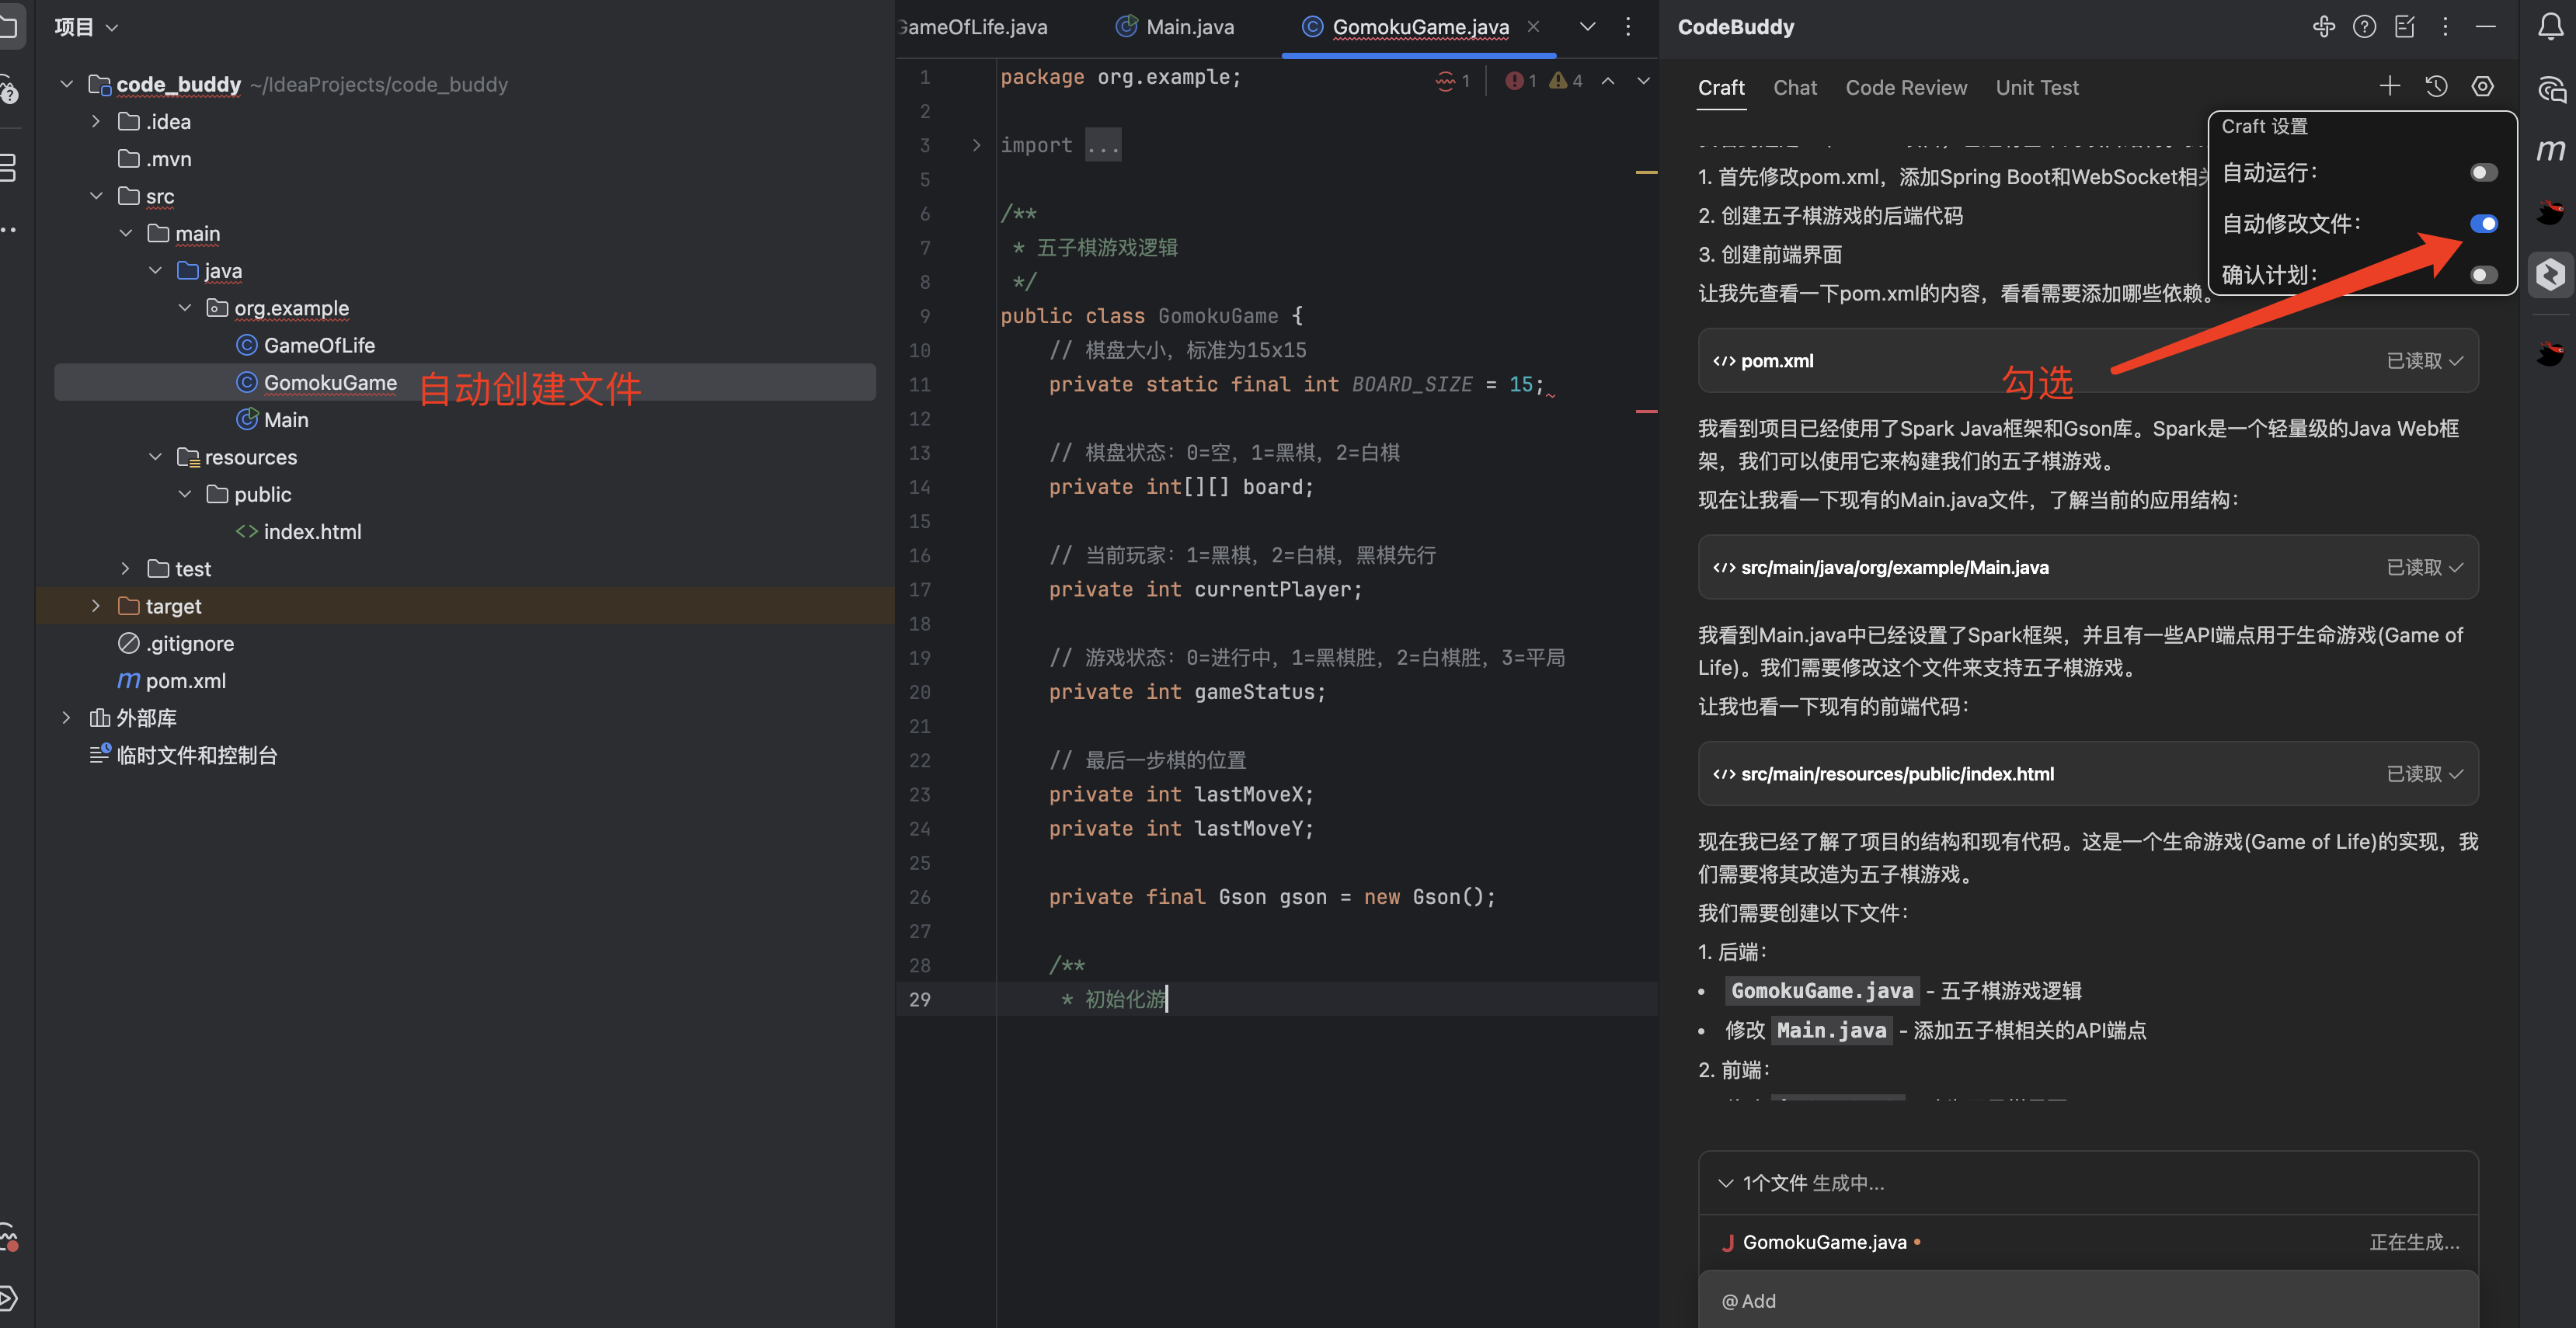2576x1328 pixels.
Task: Open new chat with plus icon
Action: pos(2389,86)
